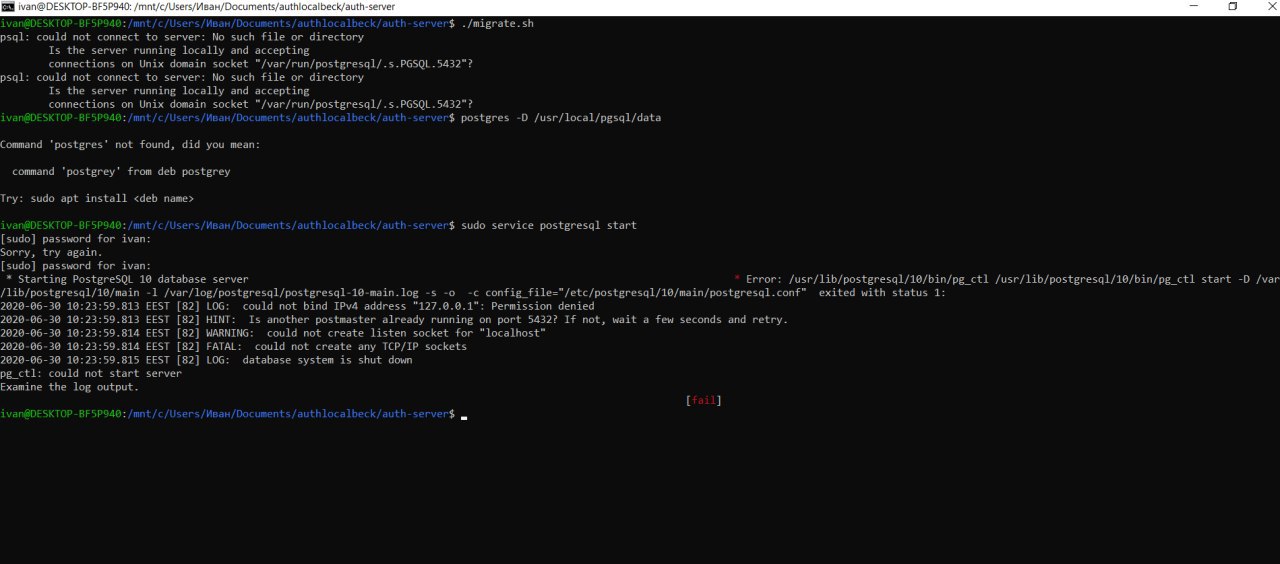Click the 'Examine the log output.' line
The height and width of the screenshot is (564, 1280).
coord(70,388)
